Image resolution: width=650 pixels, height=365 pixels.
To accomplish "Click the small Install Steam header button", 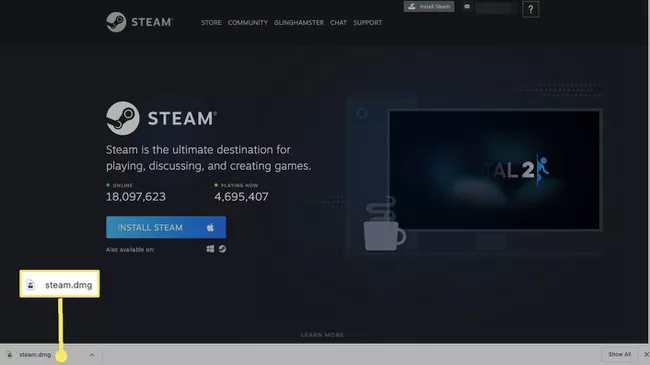I will click(429, 6).
